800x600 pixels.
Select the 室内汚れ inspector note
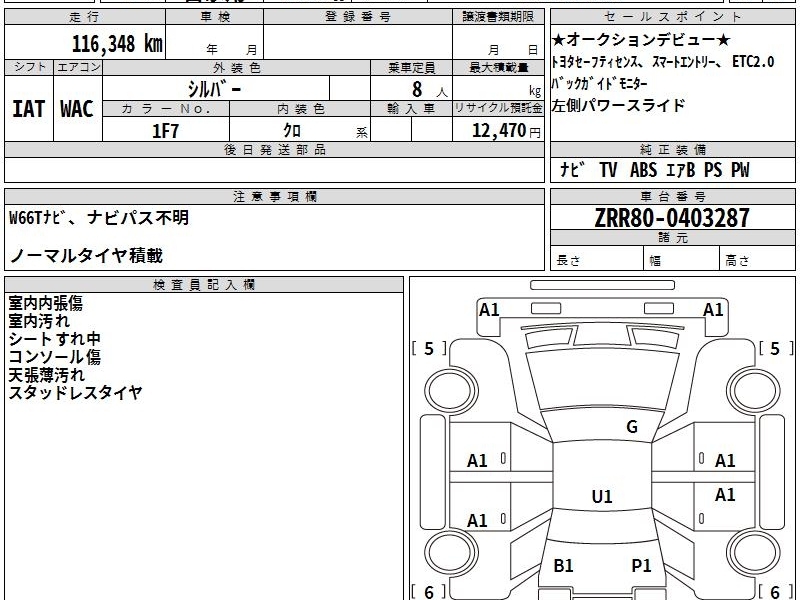(39, 321)
